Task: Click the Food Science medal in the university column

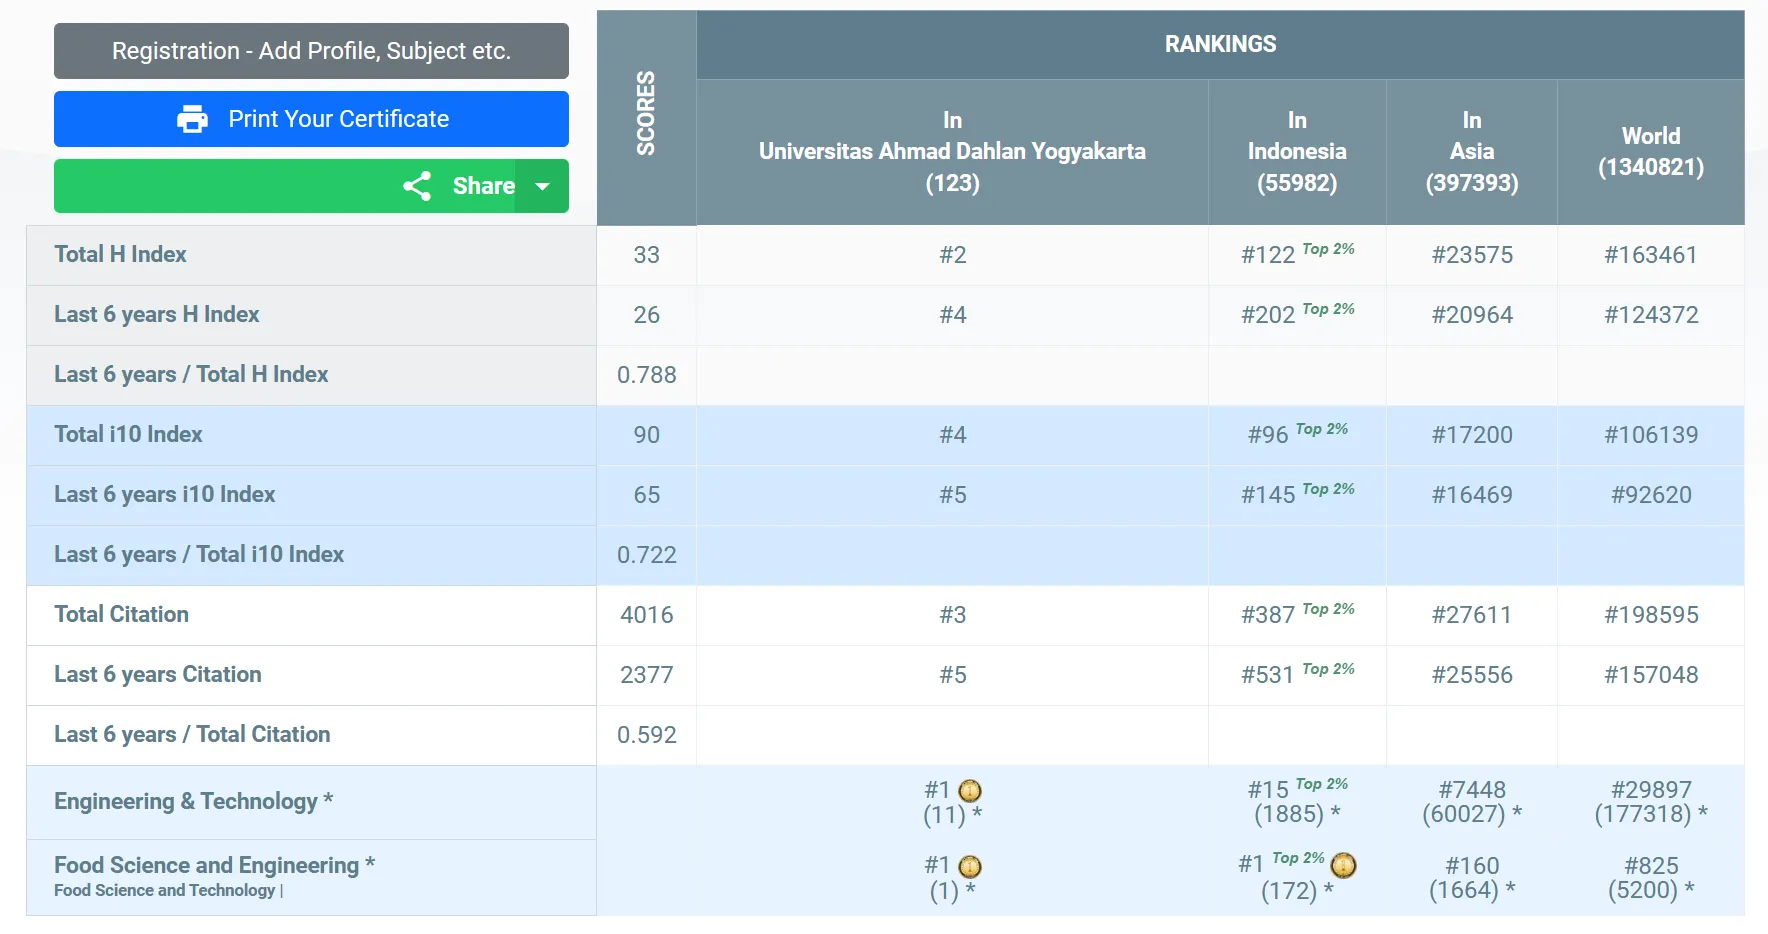Action: [x=970, y=866]
